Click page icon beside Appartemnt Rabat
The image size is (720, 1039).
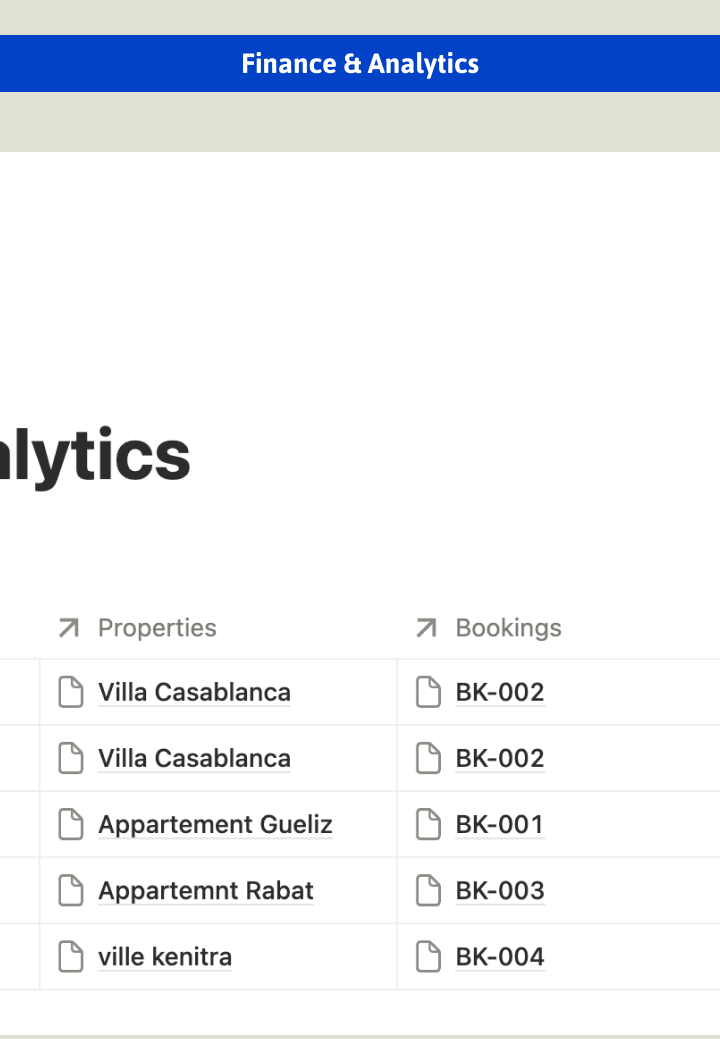pyautogui.click(x=71, y=891)
